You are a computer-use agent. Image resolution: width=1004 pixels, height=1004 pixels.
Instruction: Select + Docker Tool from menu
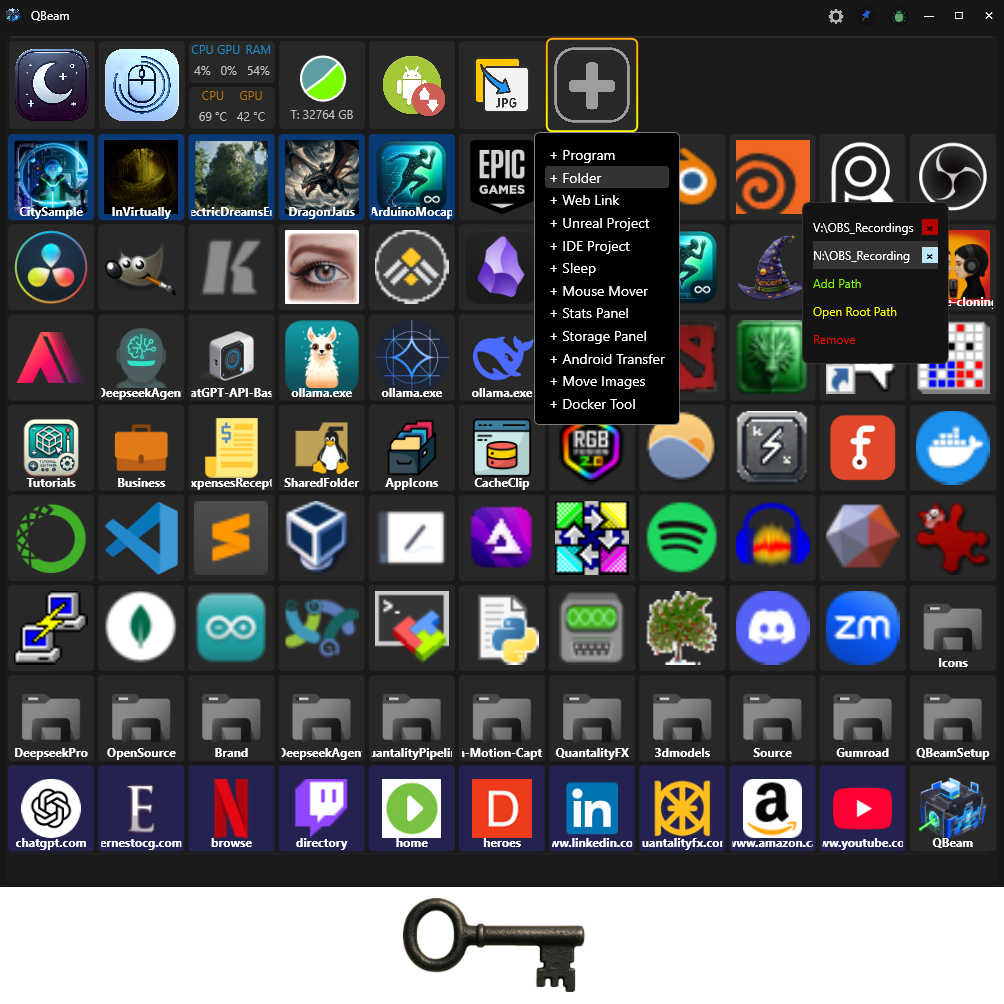606,404
